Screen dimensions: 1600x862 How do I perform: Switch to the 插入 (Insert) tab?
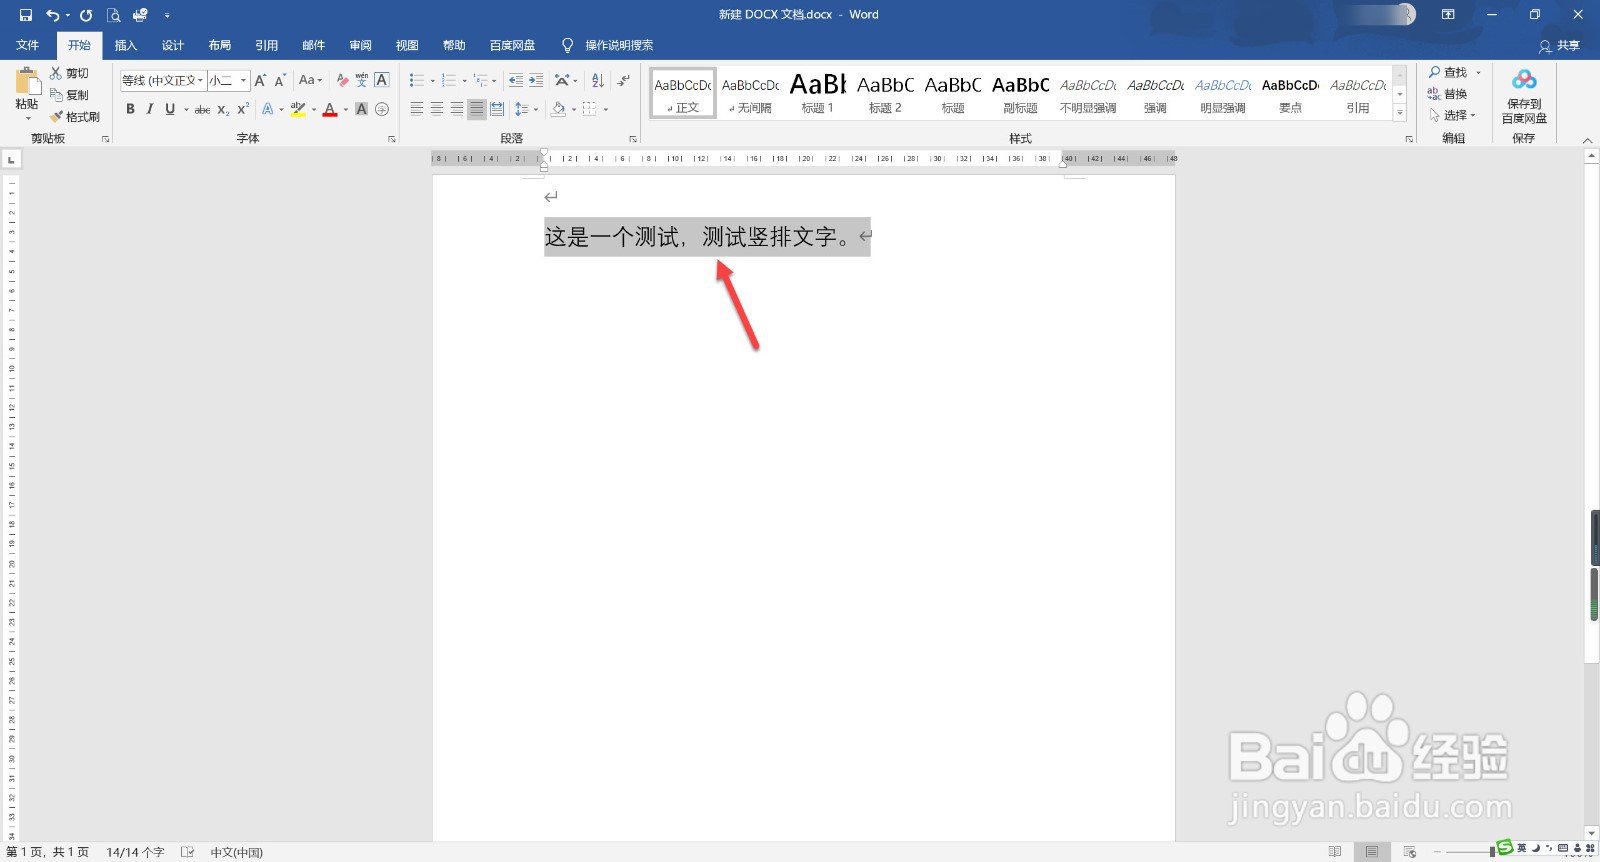pyautogui.click(x=126, y=45)
